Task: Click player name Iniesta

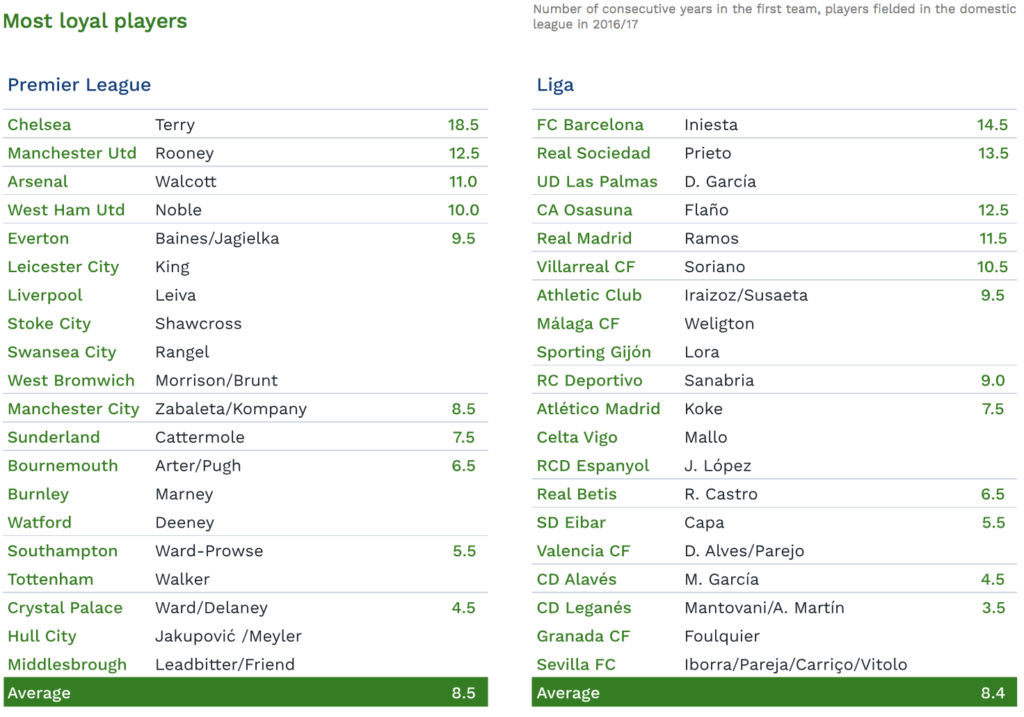Action: click(711, 125)
